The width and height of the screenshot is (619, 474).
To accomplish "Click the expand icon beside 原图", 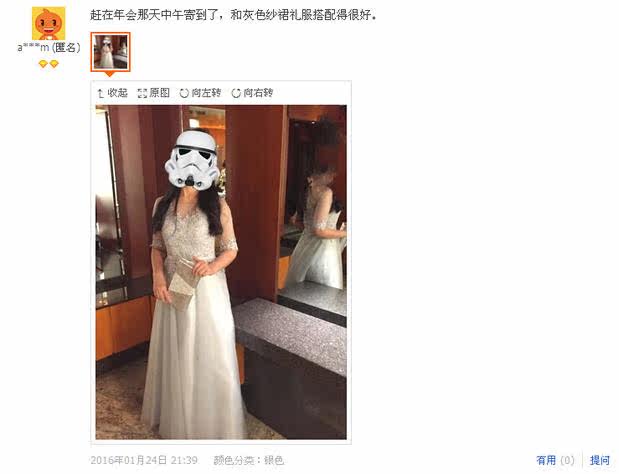I will 142,94.
